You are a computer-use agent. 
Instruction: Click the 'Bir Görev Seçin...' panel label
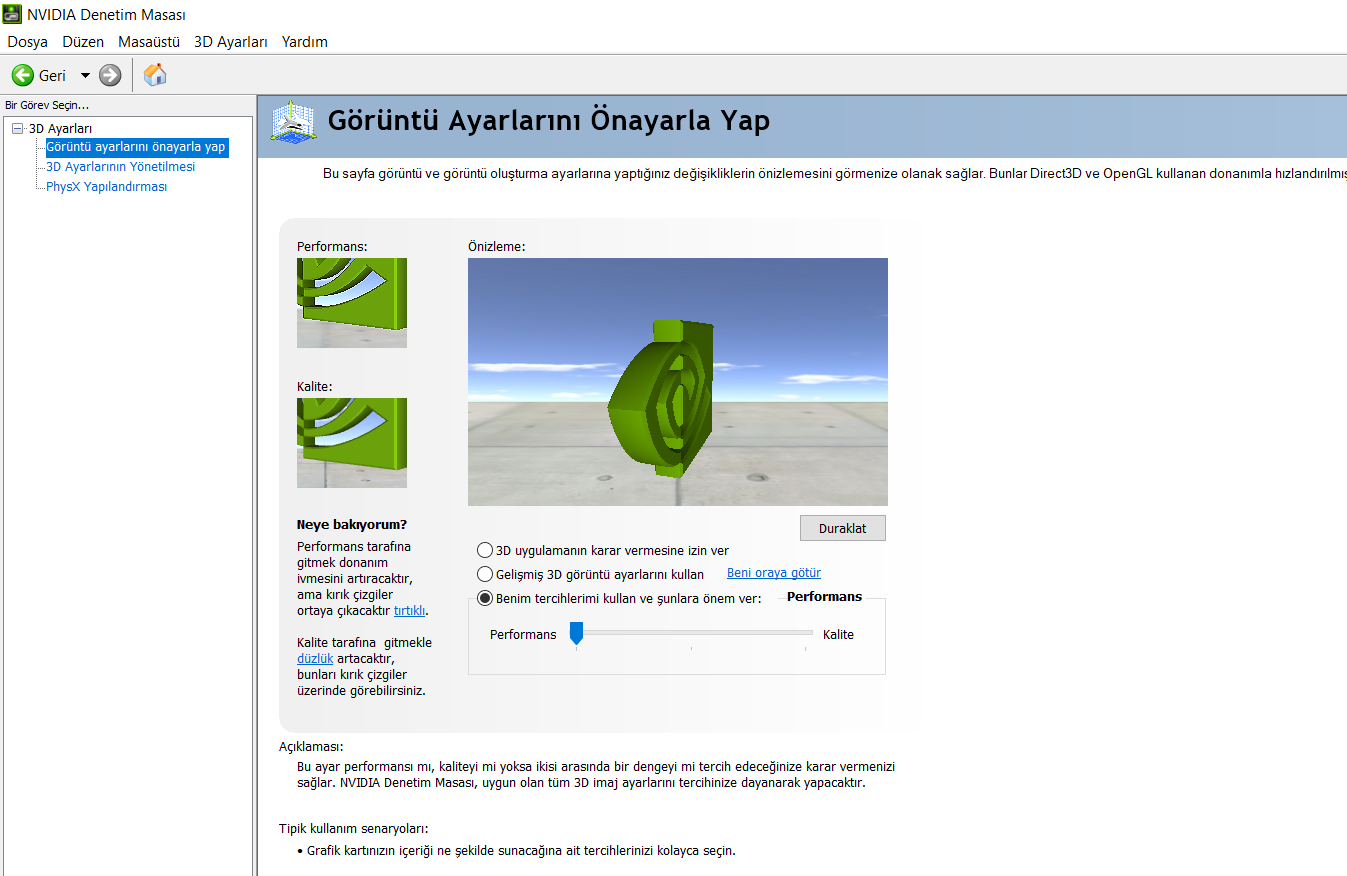(x=47, y=105)
